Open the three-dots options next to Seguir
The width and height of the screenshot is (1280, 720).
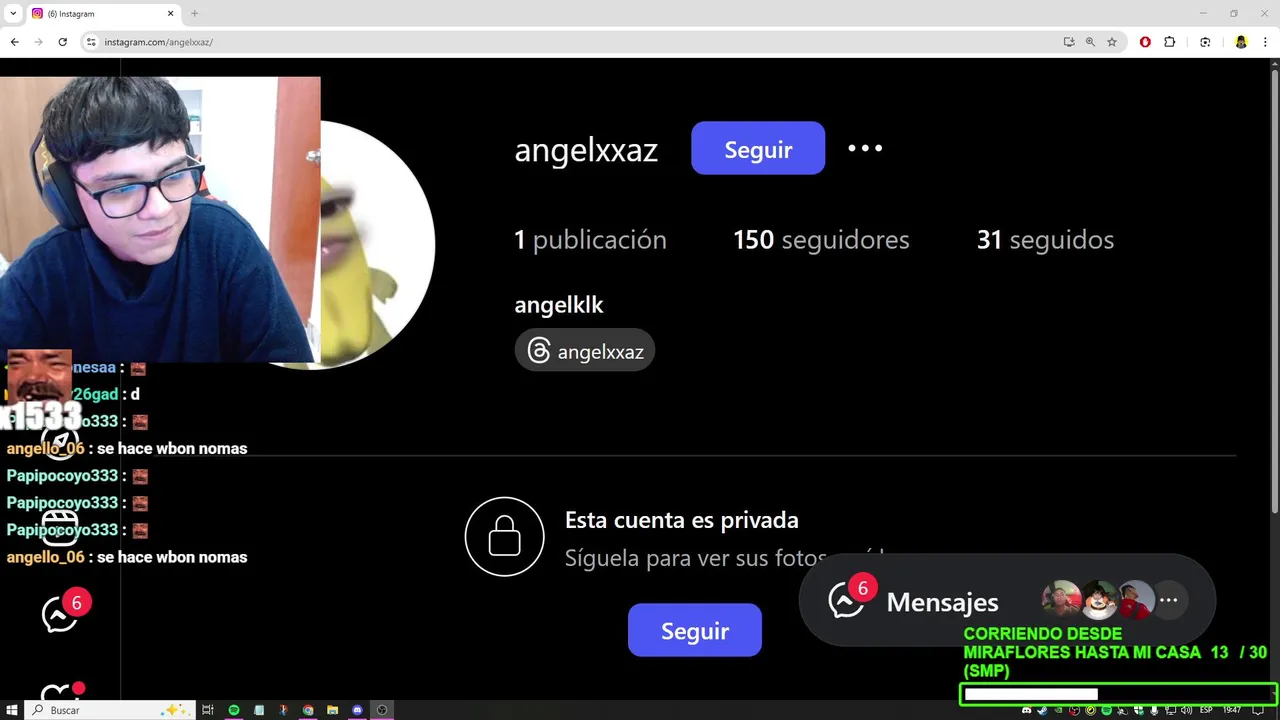(865, 148)
